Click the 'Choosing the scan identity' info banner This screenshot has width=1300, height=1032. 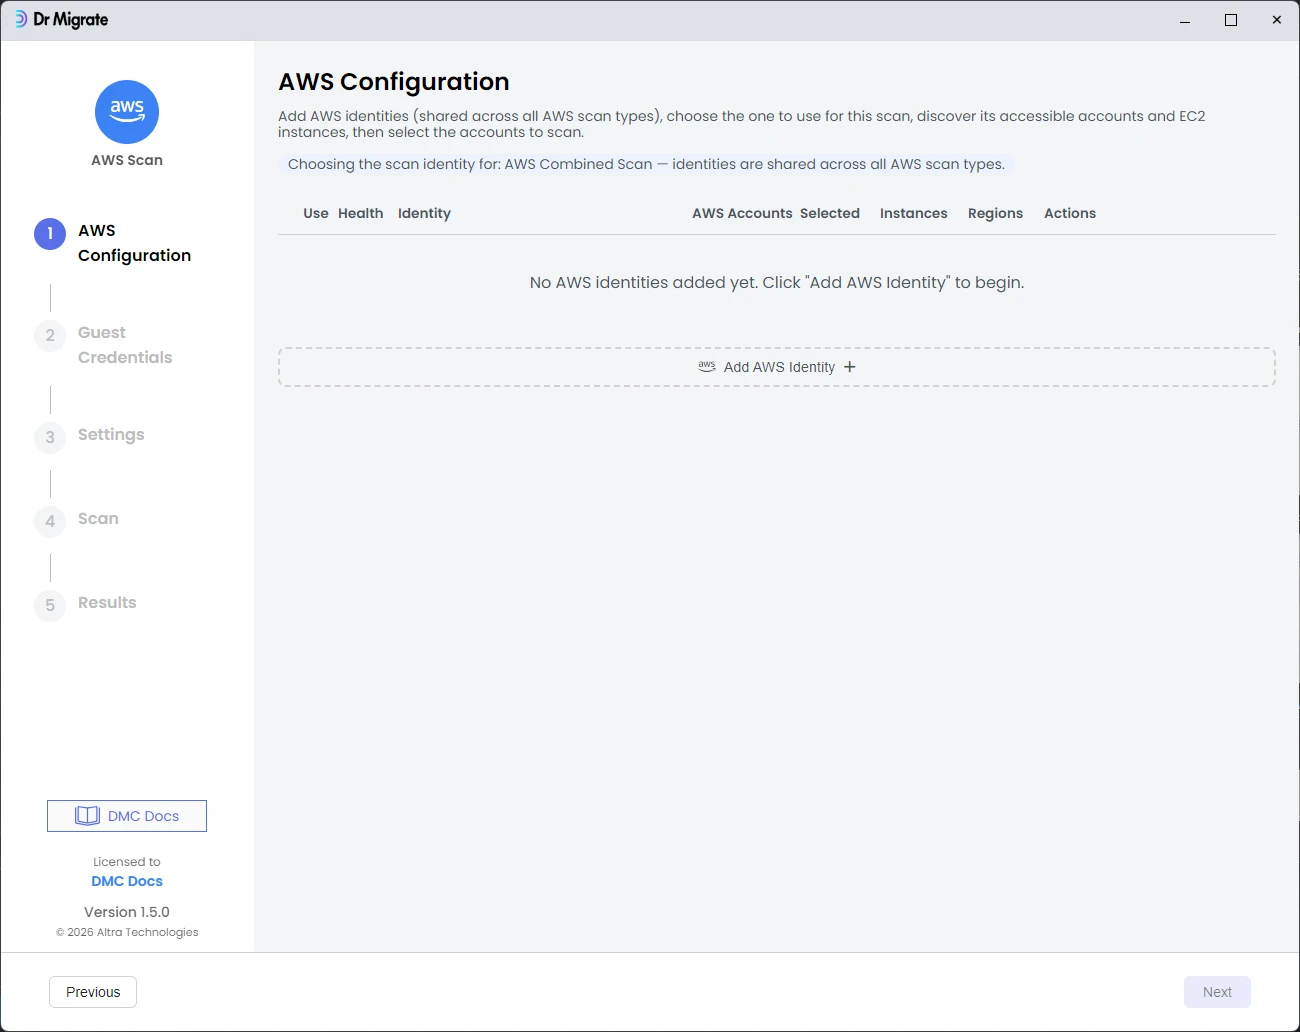(646, 164)
